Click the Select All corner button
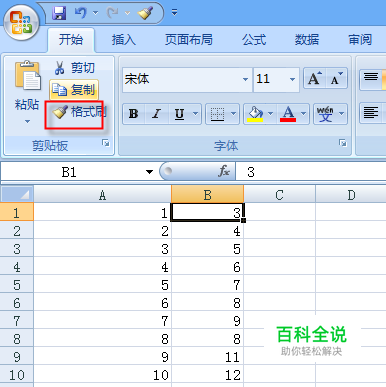Screen dimensions: 386x387 pyautogui.click(x=17, y=194)
